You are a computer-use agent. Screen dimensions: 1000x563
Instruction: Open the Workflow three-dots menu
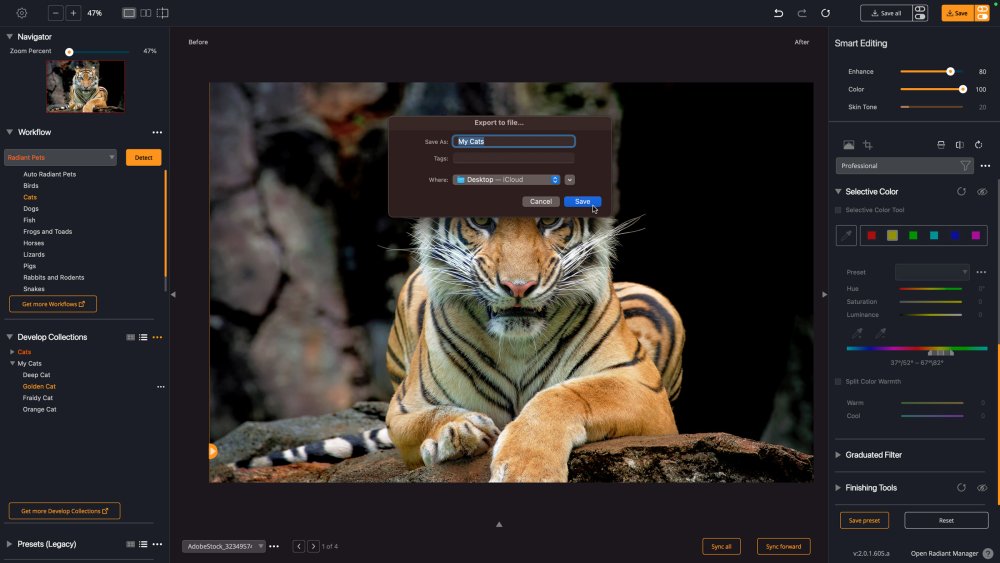point(157,133)
